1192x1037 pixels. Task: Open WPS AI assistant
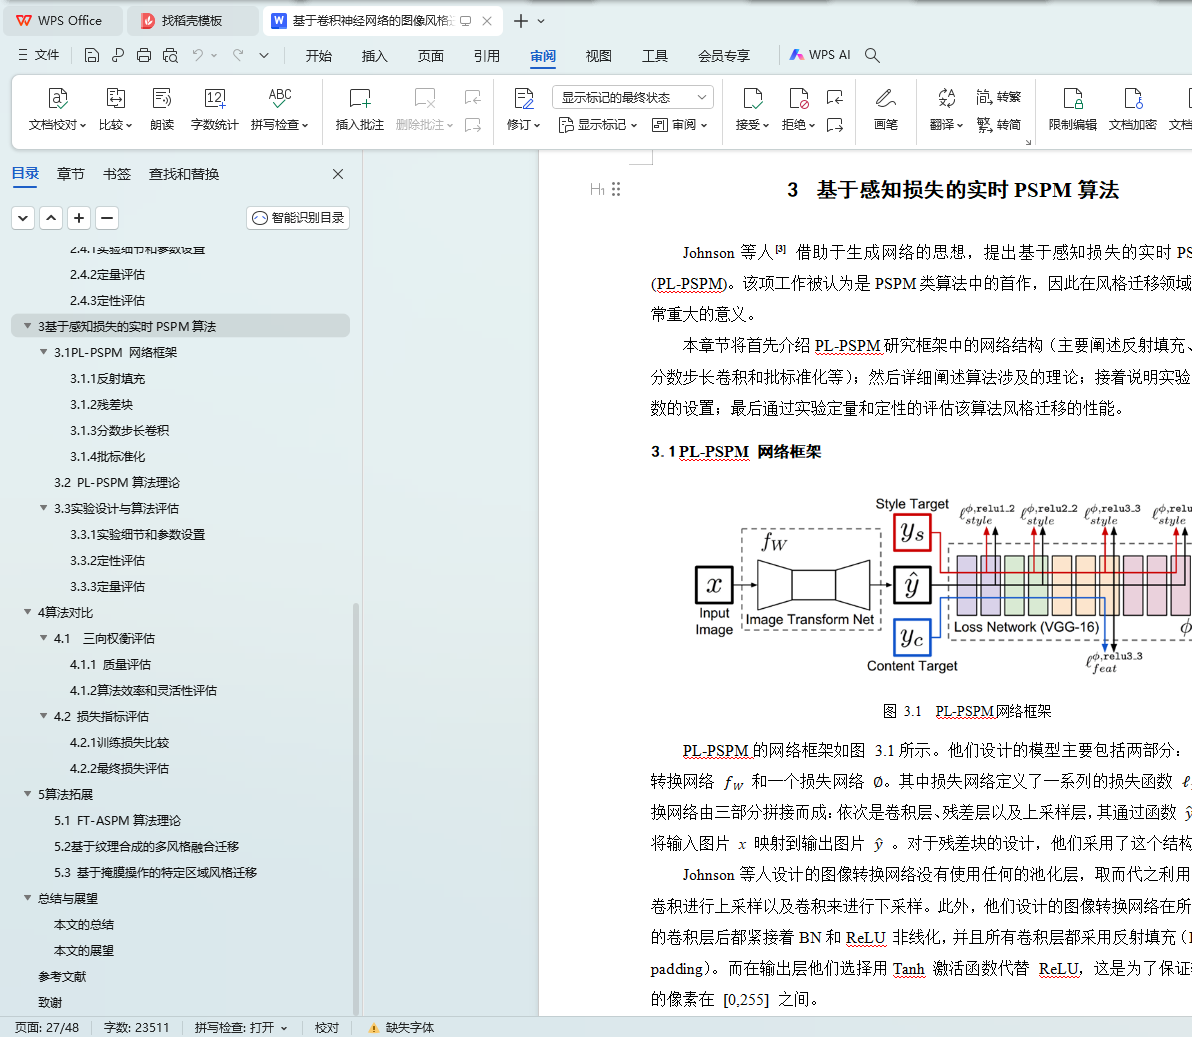point(820,55)
